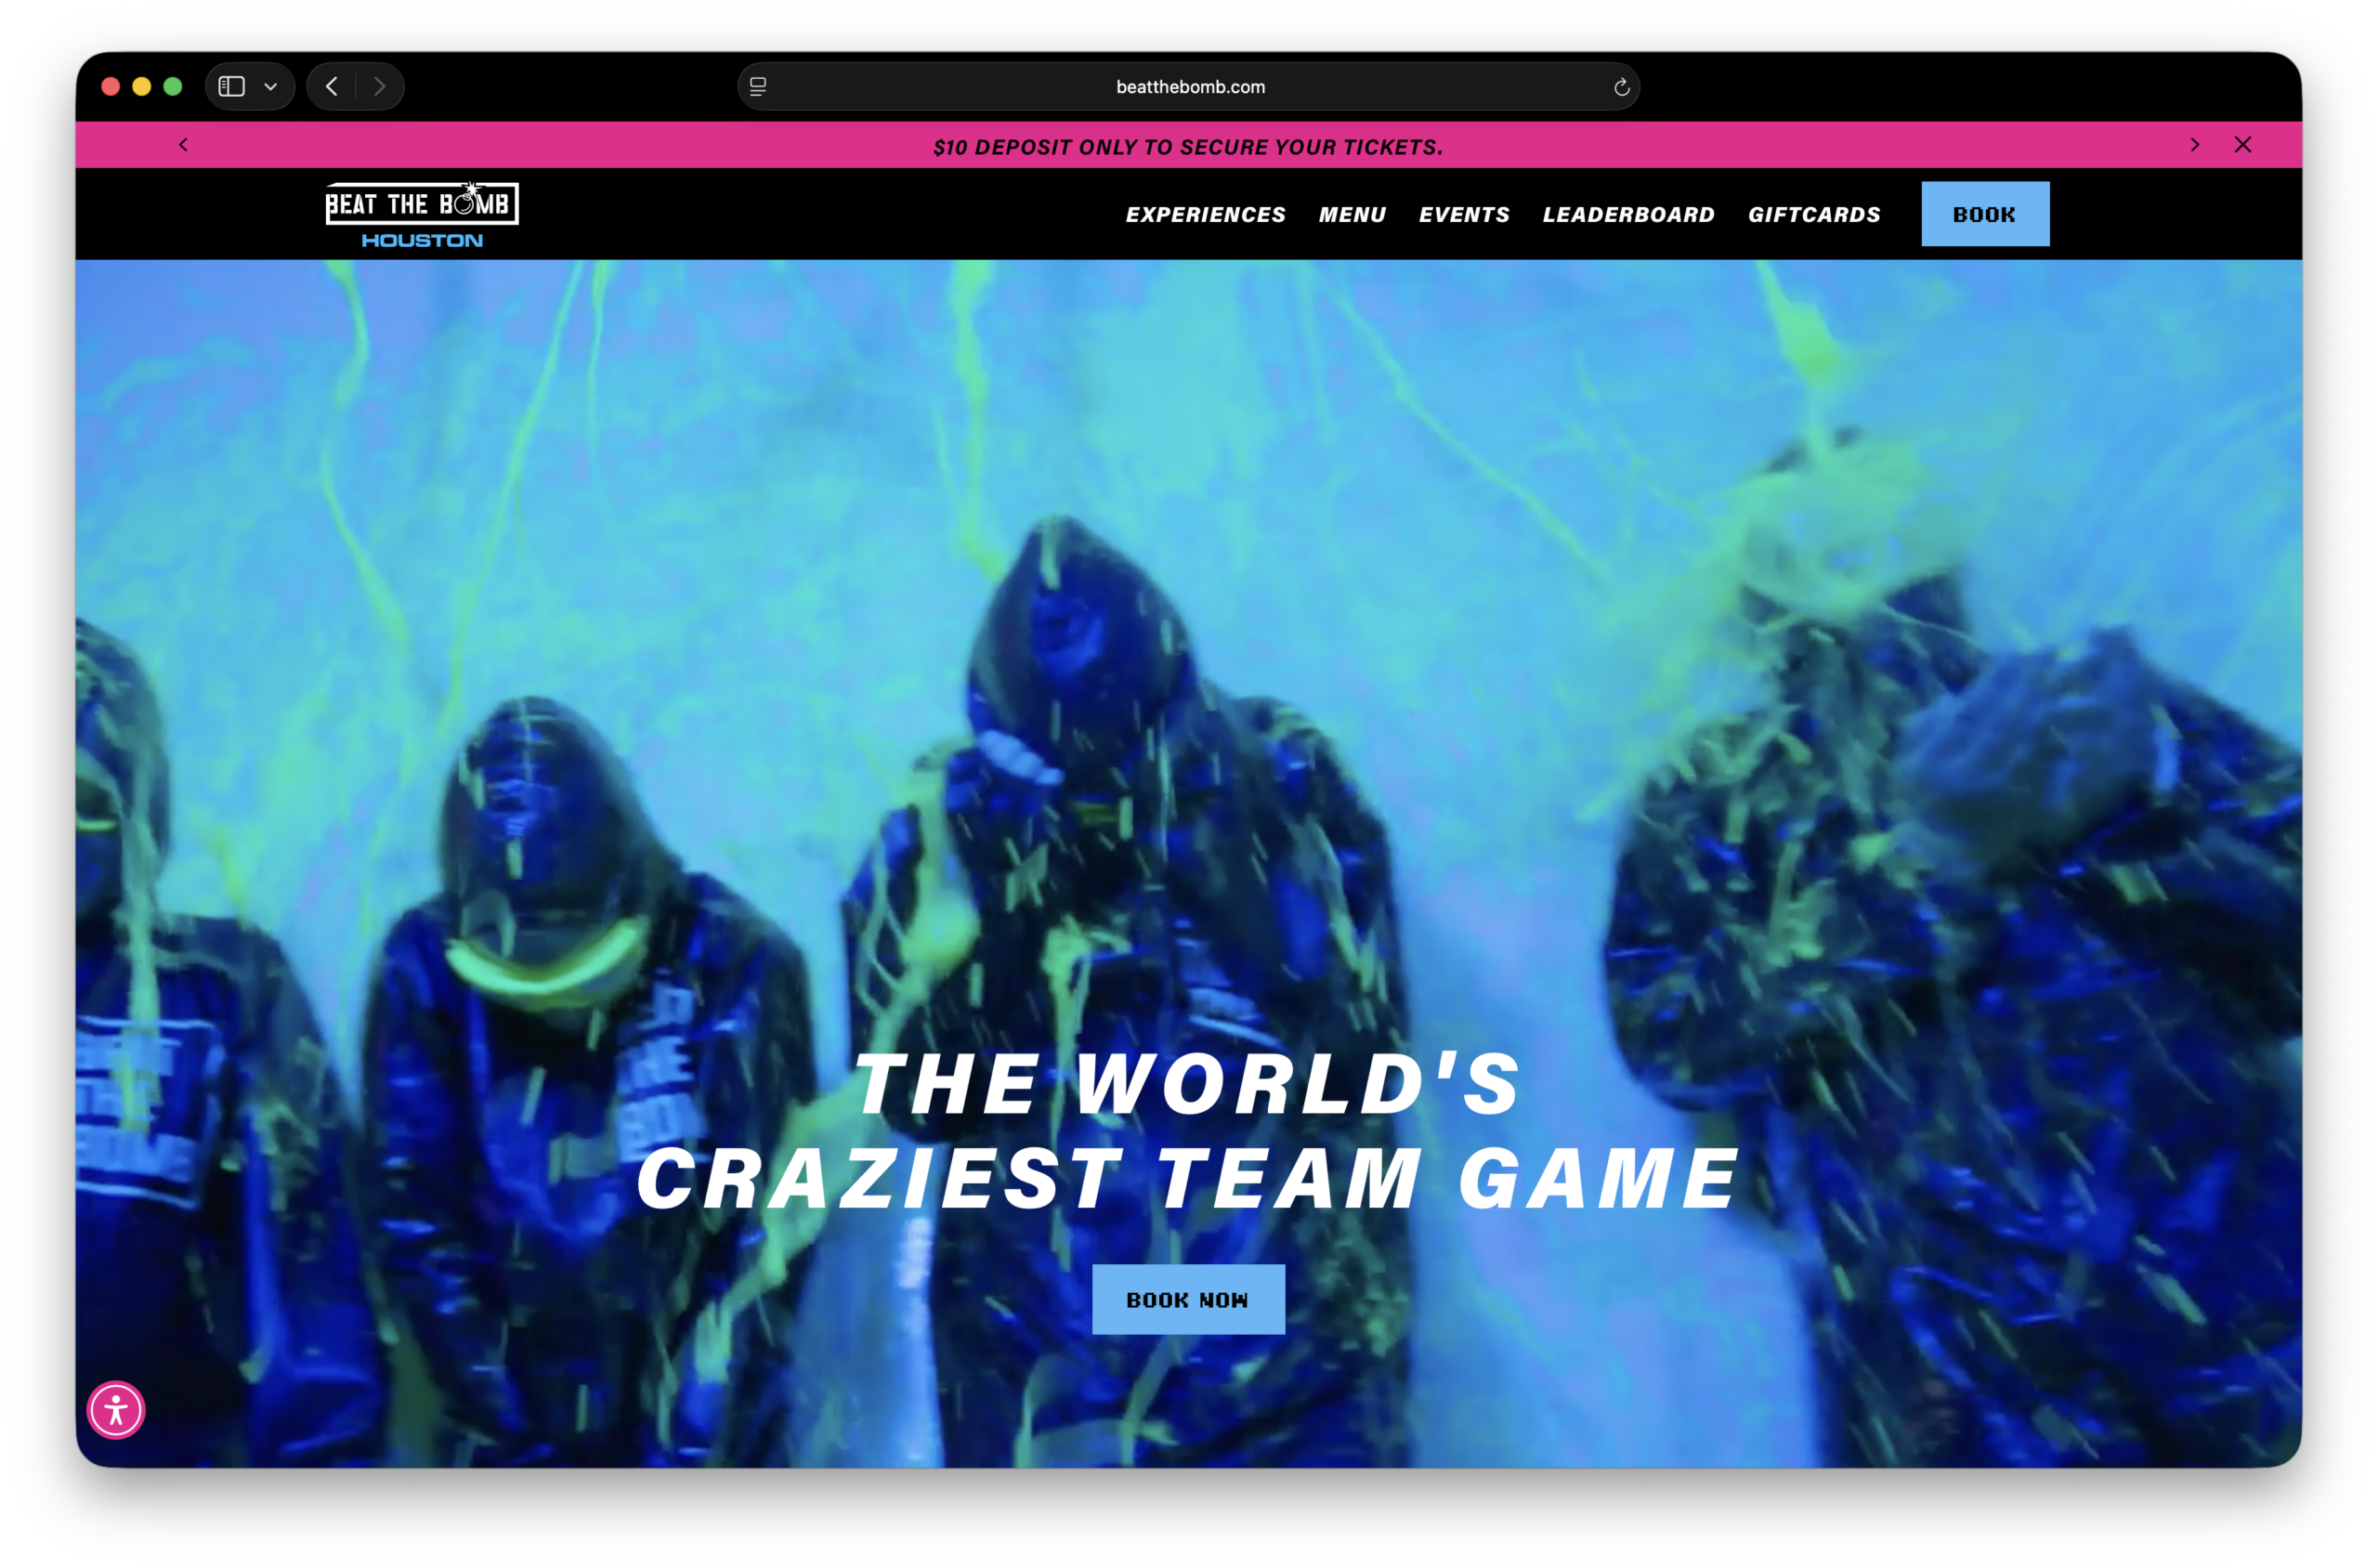Click the Beat The Bomb Houston logo
This screenshot has width=2378, height=1568.
pos(422,214)
